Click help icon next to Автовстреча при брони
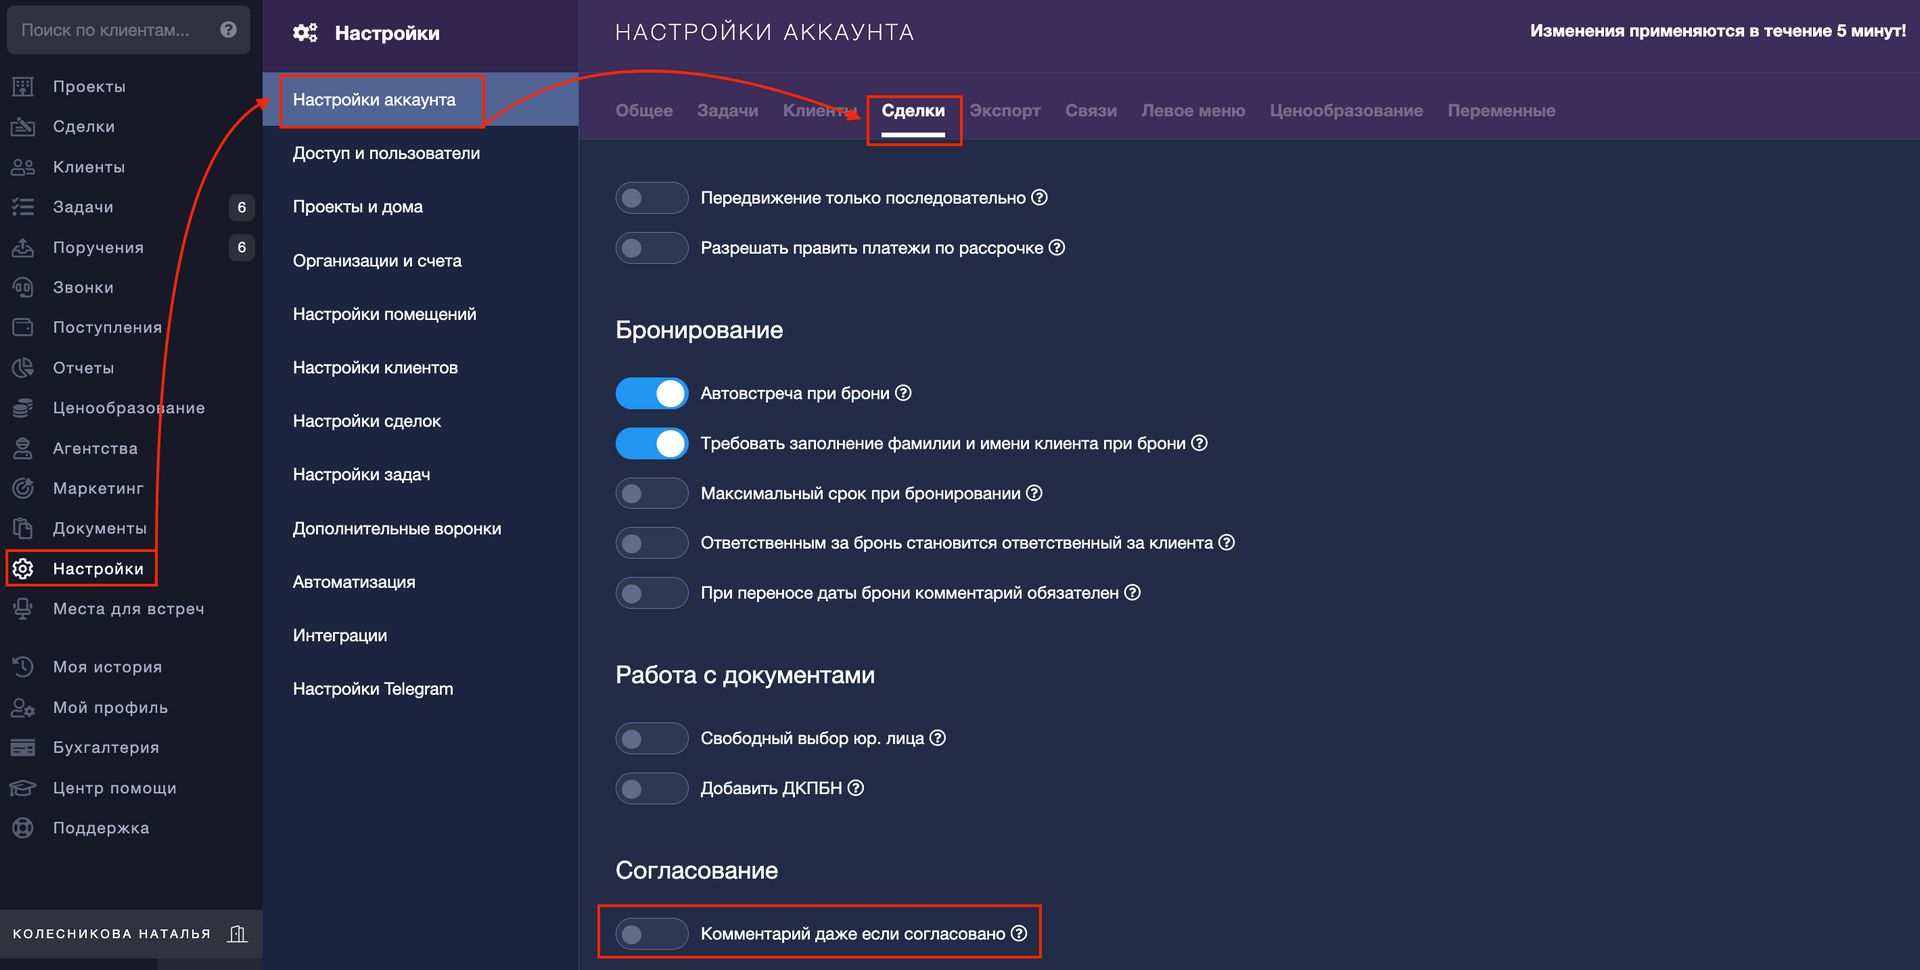 (x=903, y=393)
